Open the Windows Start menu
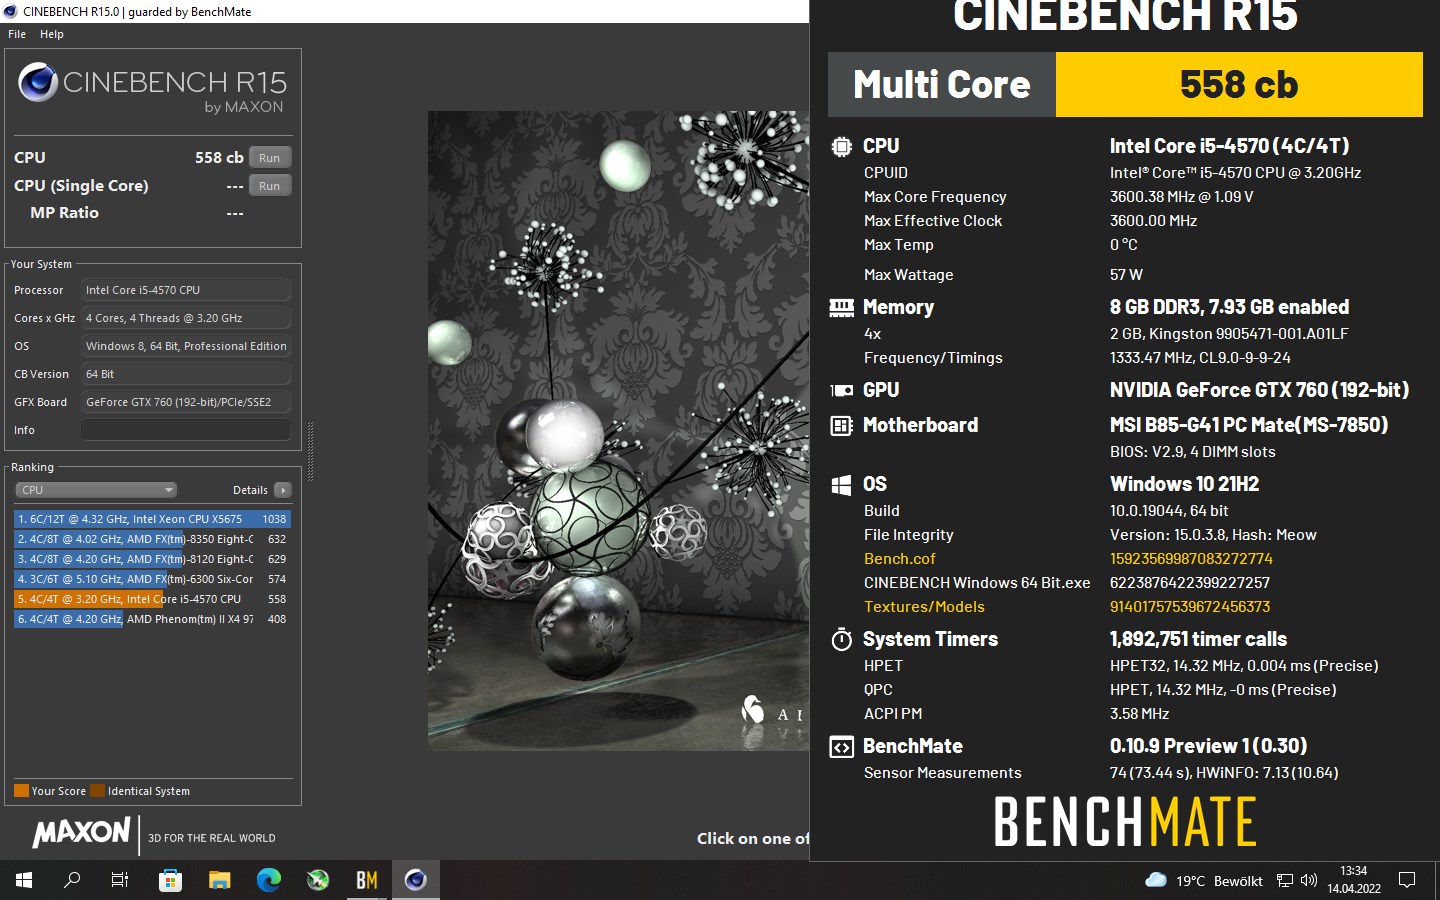This screenshot has height=900, width=1440. point(24,880)
